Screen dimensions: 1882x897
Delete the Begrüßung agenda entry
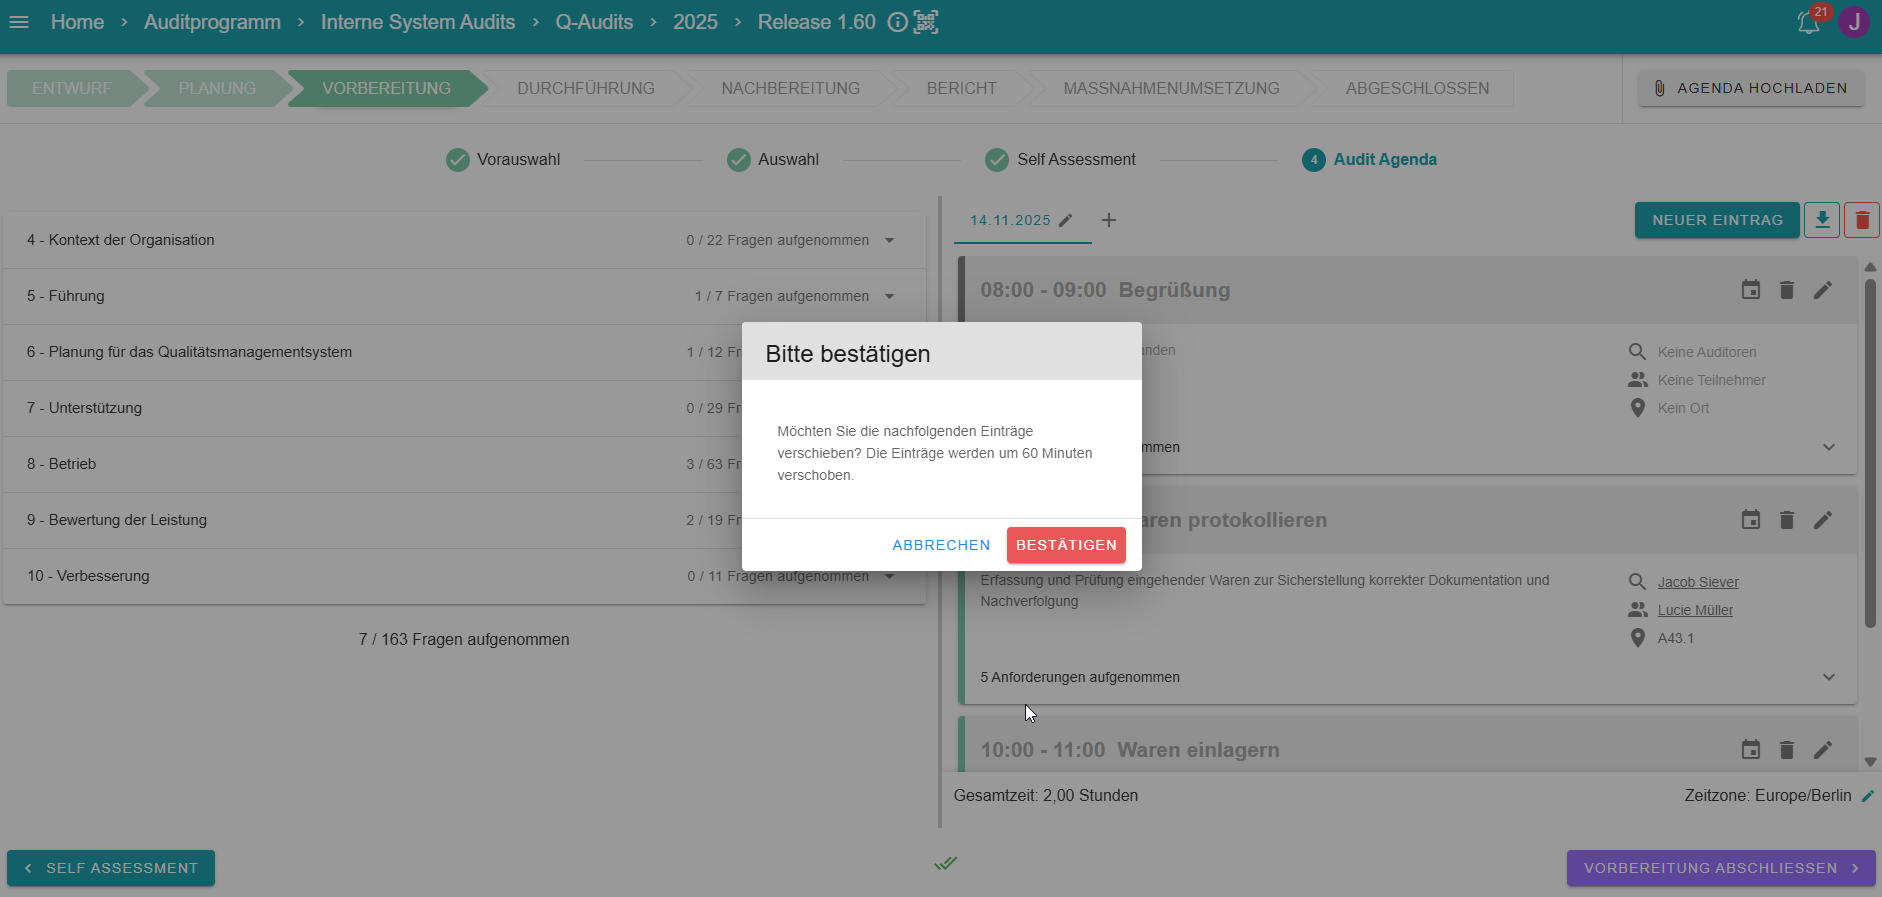point(1787,290)
